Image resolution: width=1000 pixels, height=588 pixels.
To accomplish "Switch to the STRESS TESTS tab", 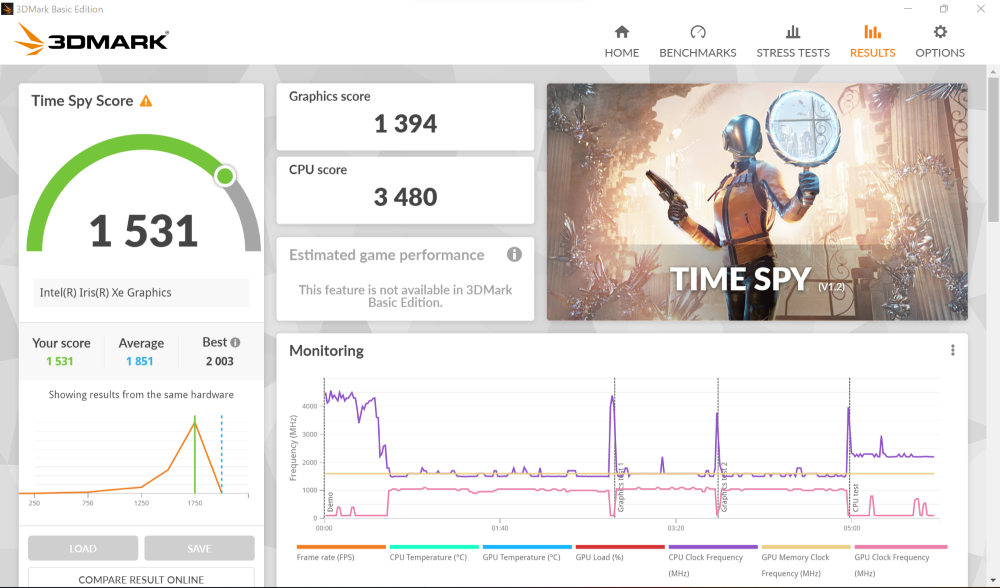I will 793,42.
